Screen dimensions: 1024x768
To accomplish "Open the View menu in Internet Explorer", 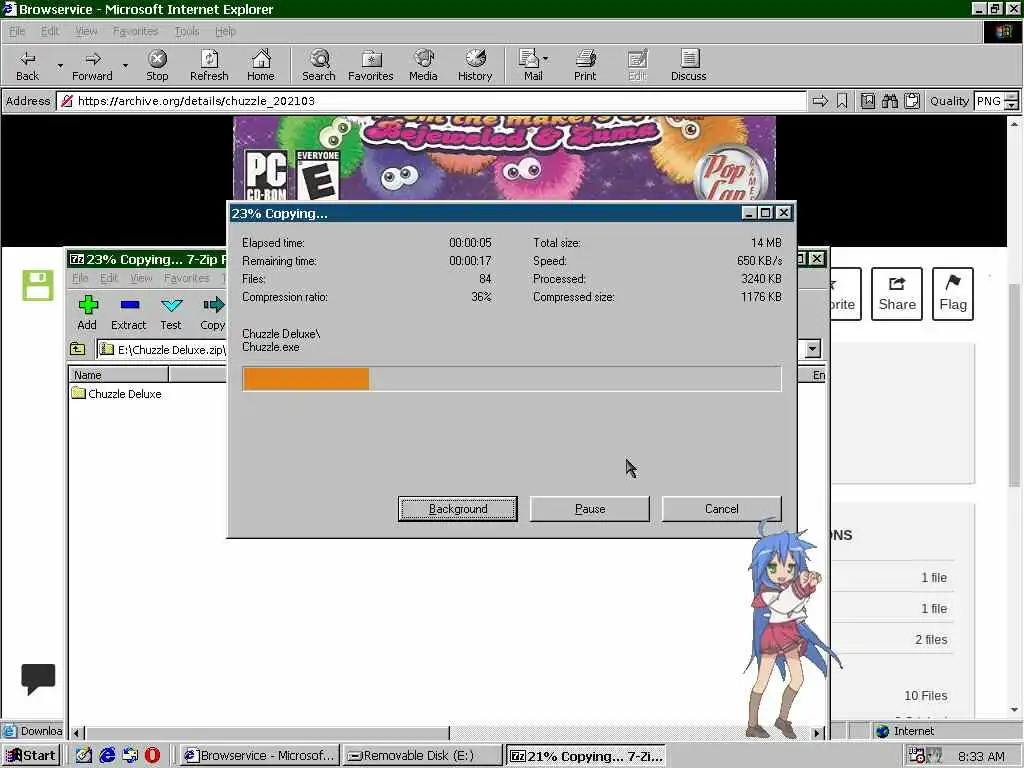I will pos(86,31).
